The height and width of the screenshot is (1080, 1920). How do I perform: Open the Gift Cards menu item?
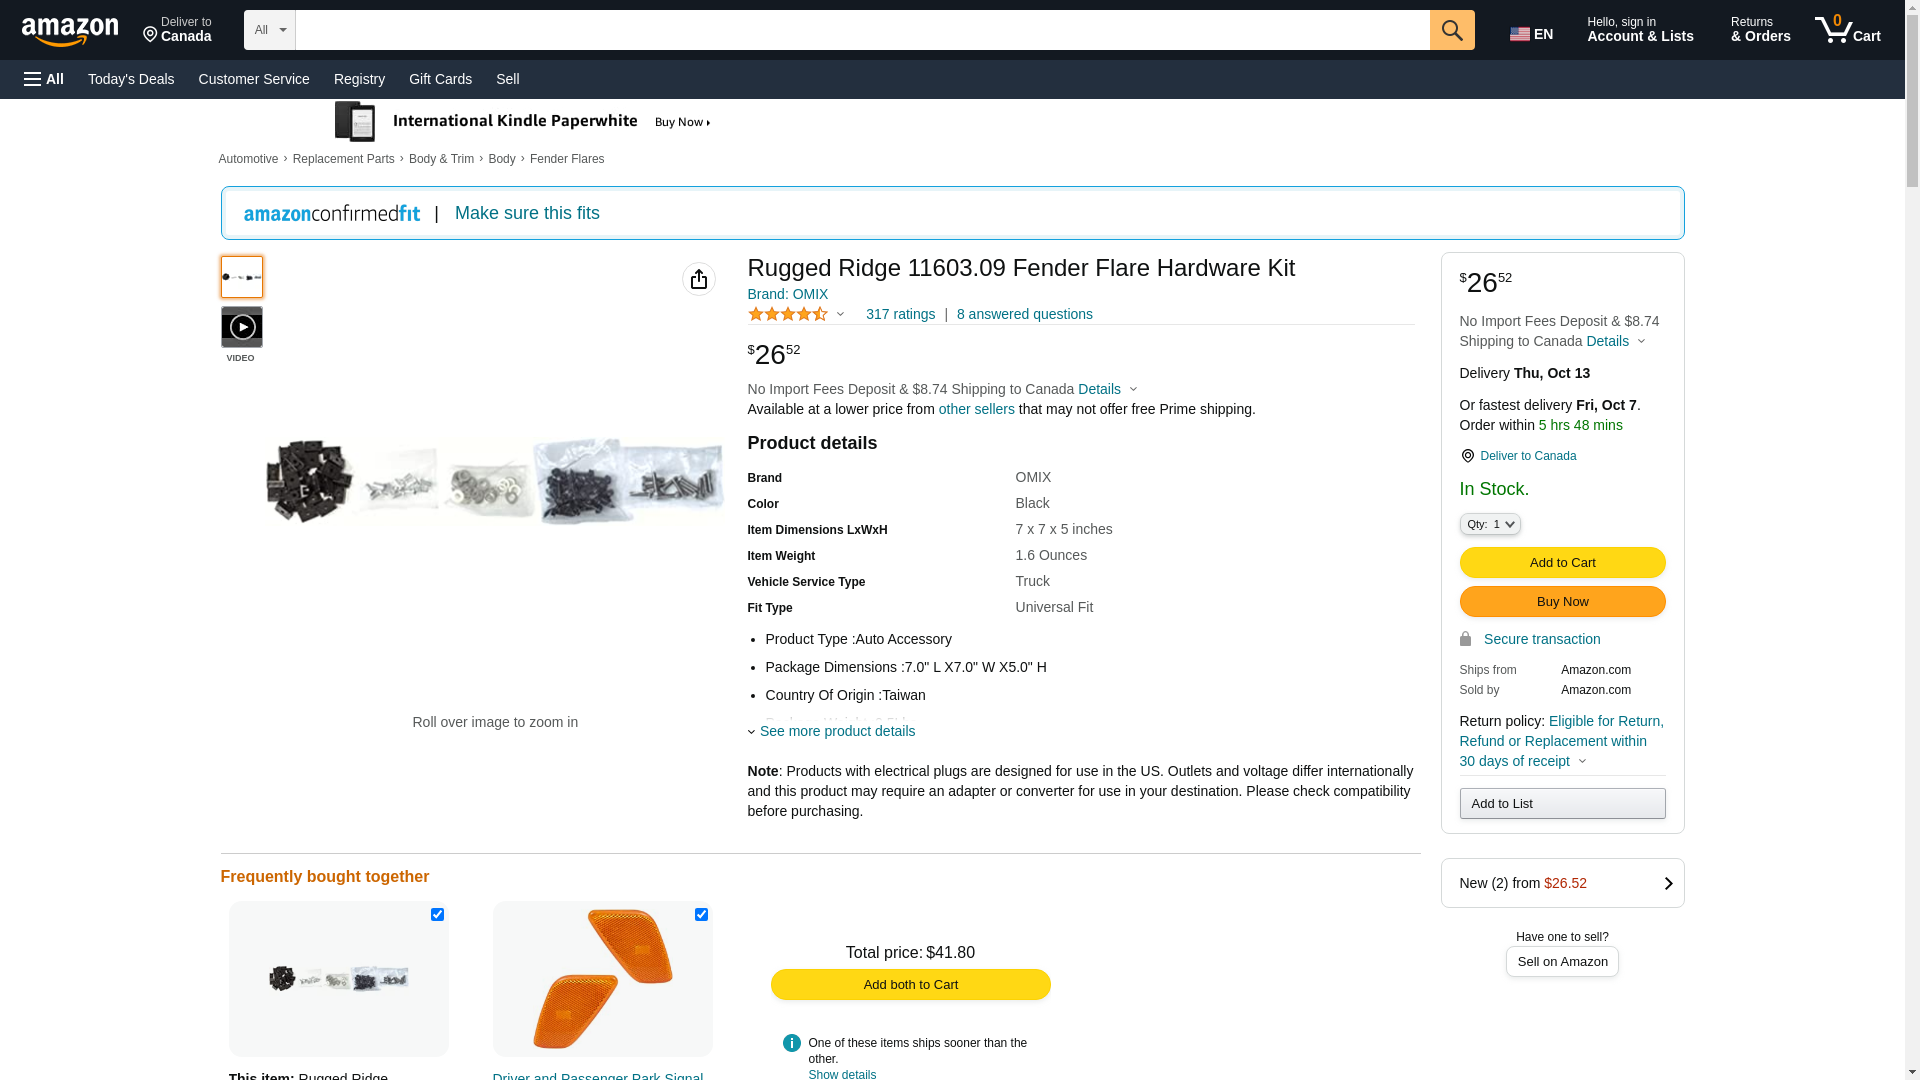click(x=440, y=79)
